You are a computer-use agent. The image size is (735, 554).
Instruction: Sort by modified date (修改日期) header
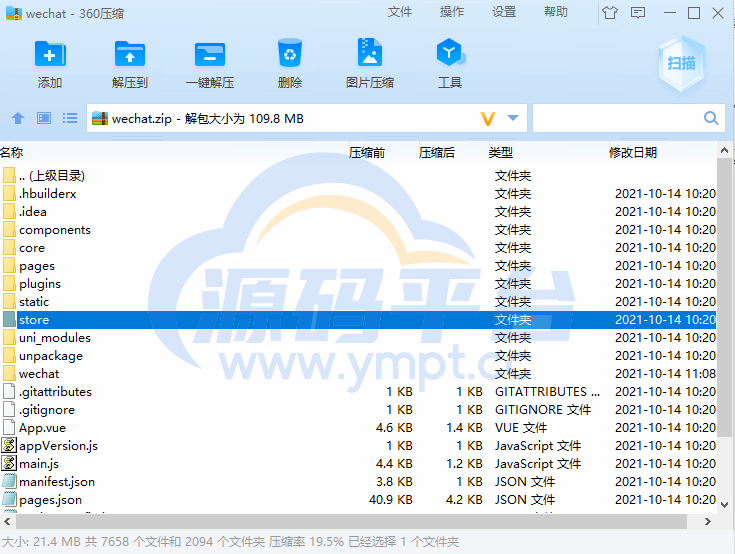click(x=633, y=152)
